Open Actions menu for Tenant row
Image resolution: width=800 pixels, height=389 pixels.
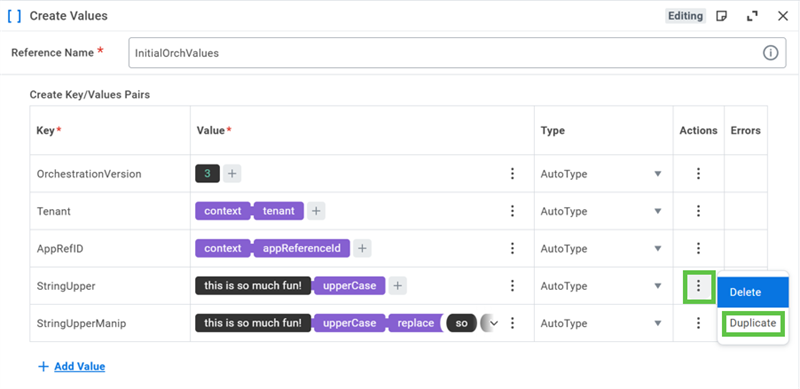698,211
